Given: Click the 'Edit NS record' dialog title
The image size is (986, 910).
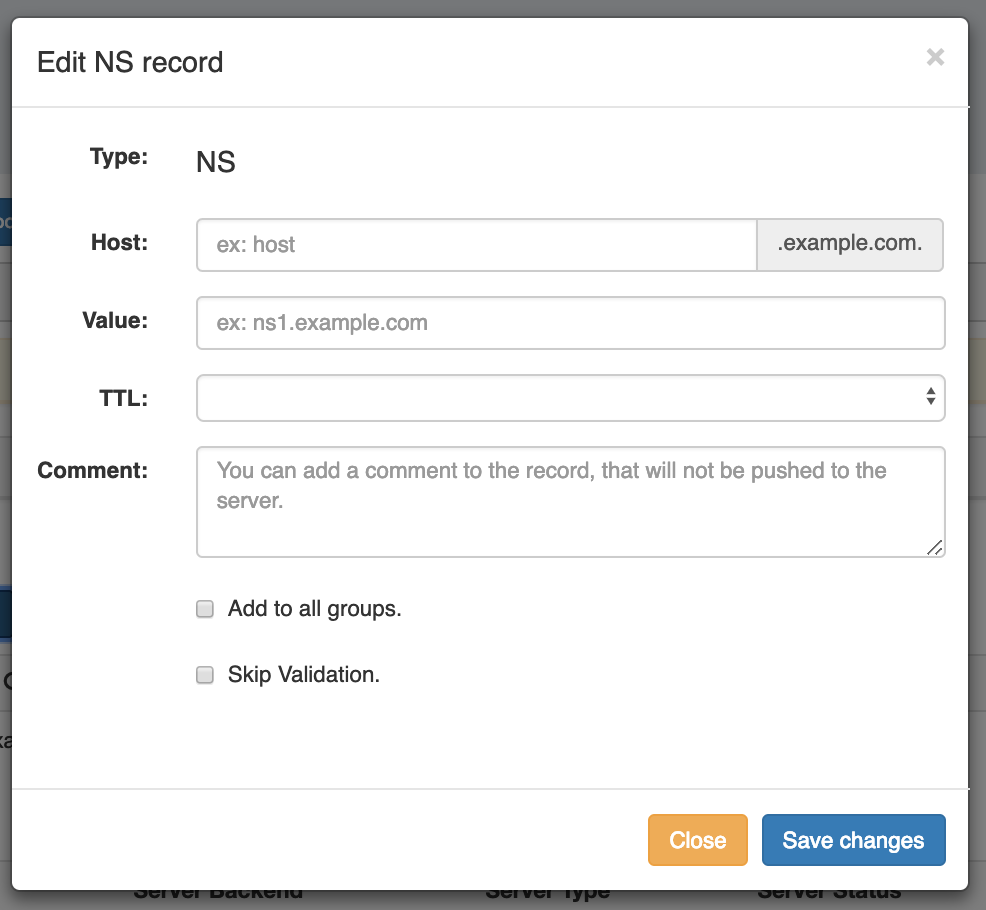Looking at the screenshot, I should (x=130, y=62).
